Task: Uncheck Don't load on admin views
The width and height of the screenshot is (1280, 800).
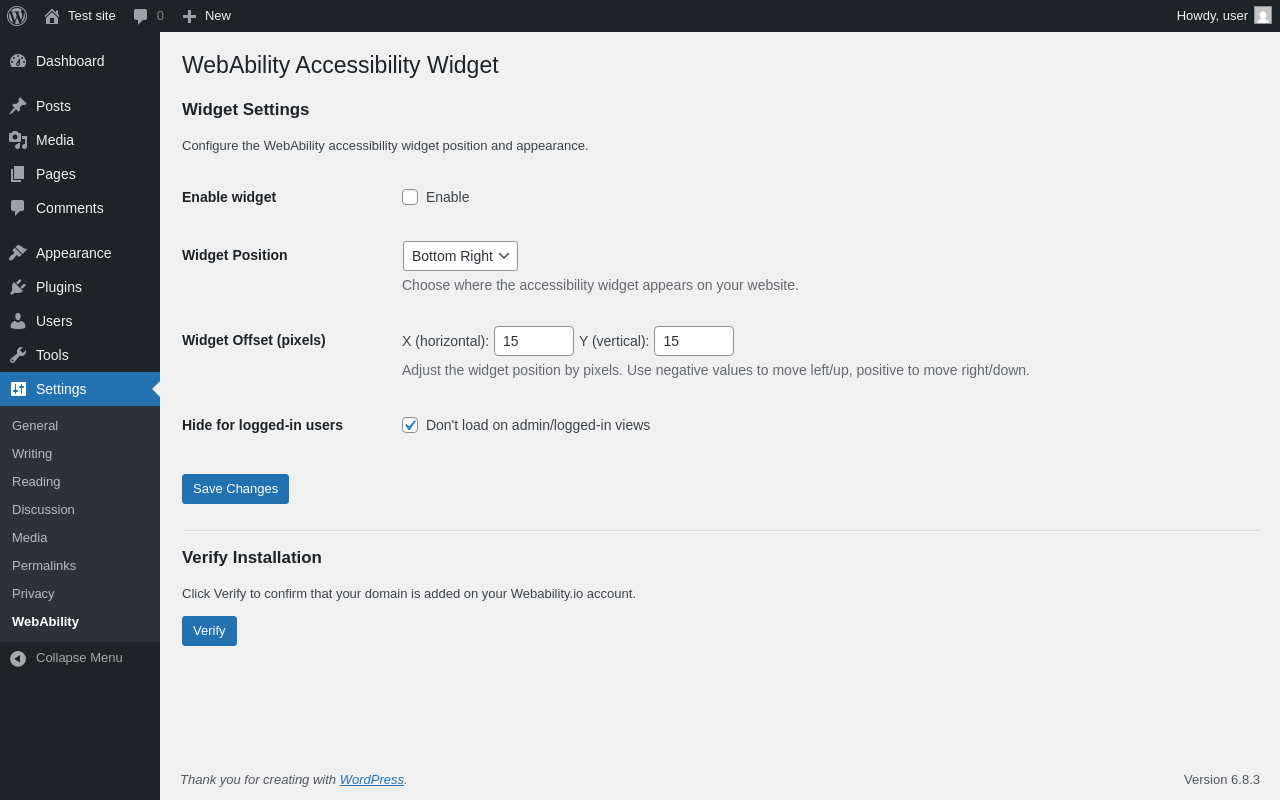Action: click(x=410, y=425)
